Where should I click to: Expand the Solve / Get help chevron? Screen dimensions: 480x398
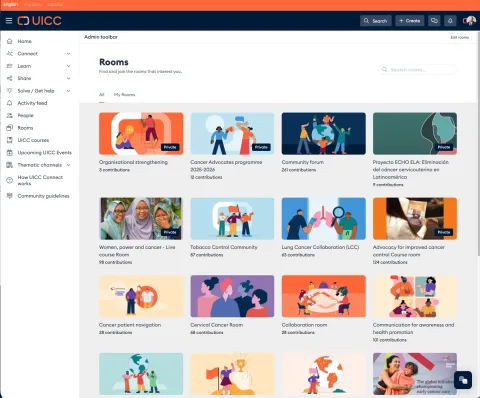(68, 91)
